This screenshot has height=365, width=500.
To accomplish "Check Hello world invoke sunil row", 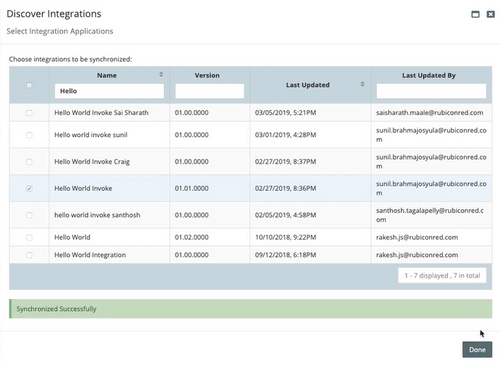I will click(x=29, y=135).
